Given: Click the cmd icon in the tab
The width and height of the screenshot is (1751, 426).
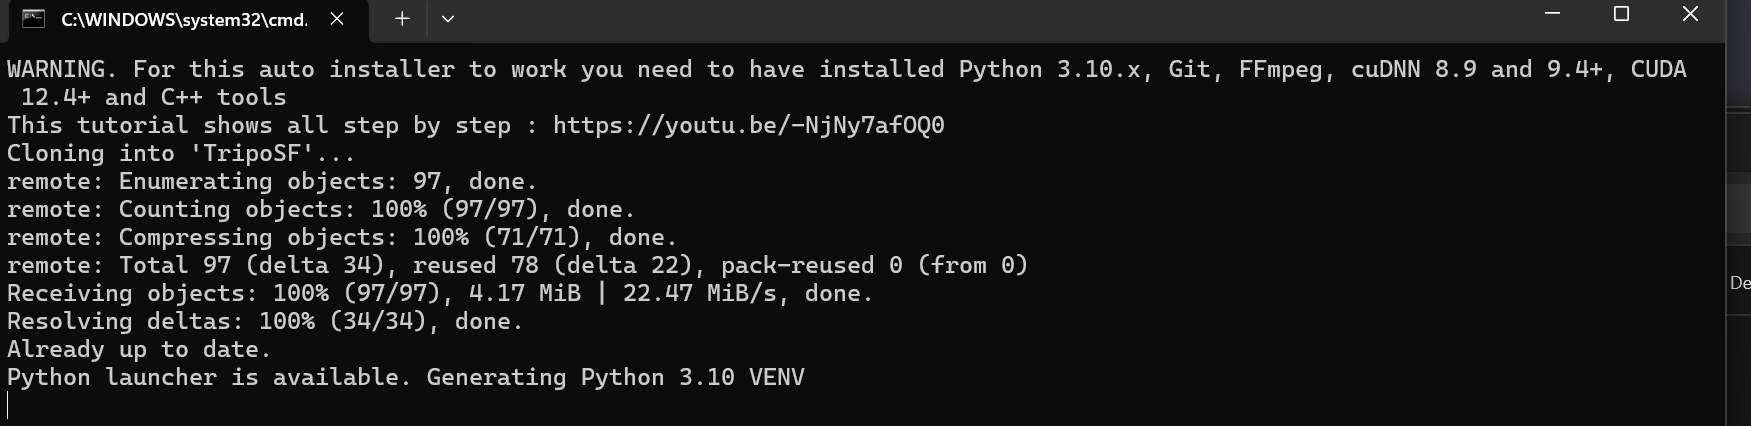Looking at the screenshot, I should (33, 19).
